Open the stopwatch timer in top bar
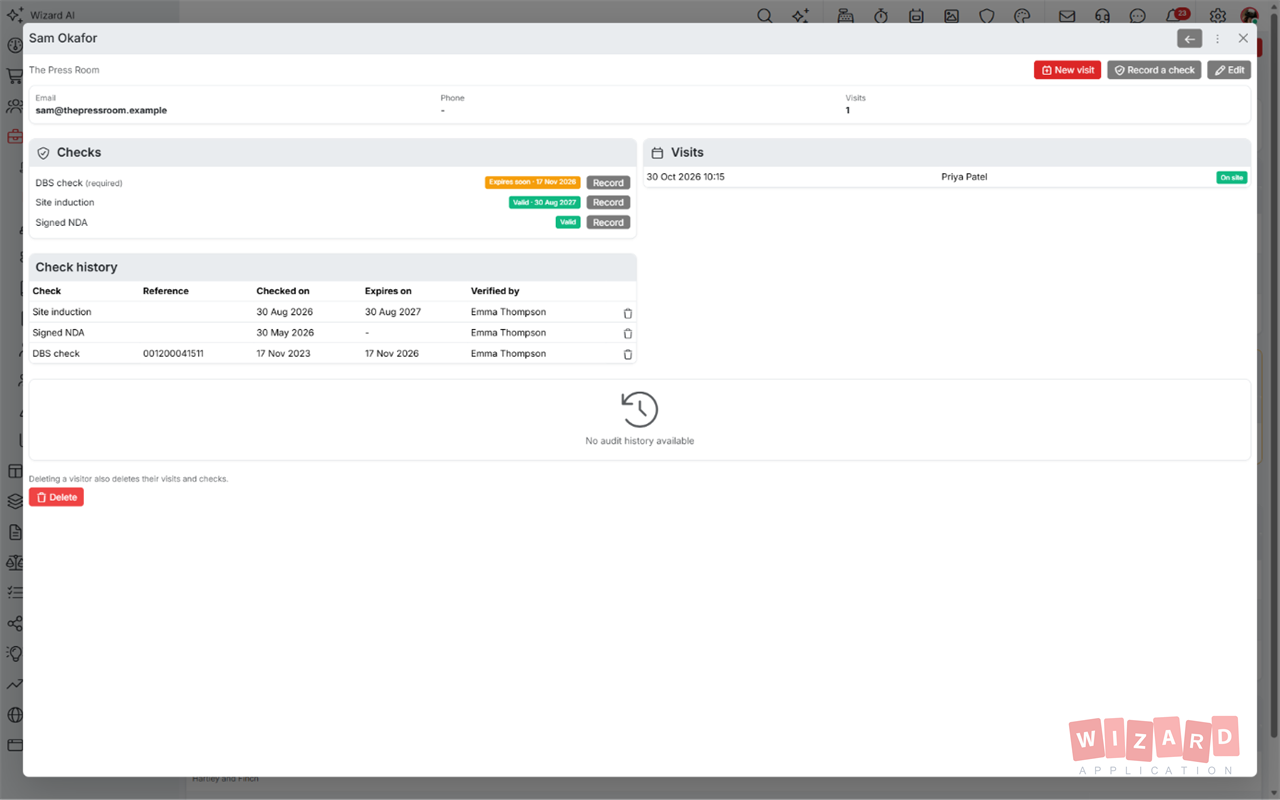The height and width of the screenshot is (800, 1280). [x=881, y=16]
